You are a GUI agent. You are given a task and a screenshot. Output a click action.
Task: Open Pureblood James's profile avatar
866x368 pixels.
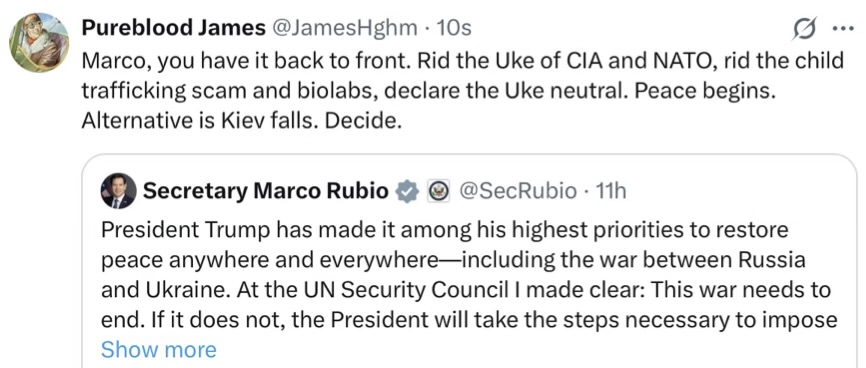[39, 43]
